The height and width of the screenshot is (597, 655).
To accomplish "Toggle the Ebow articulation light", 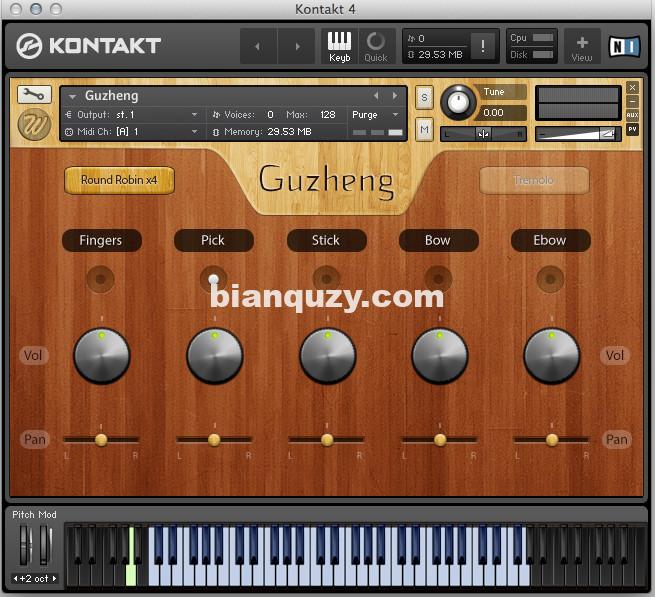I will coord(550,279).
